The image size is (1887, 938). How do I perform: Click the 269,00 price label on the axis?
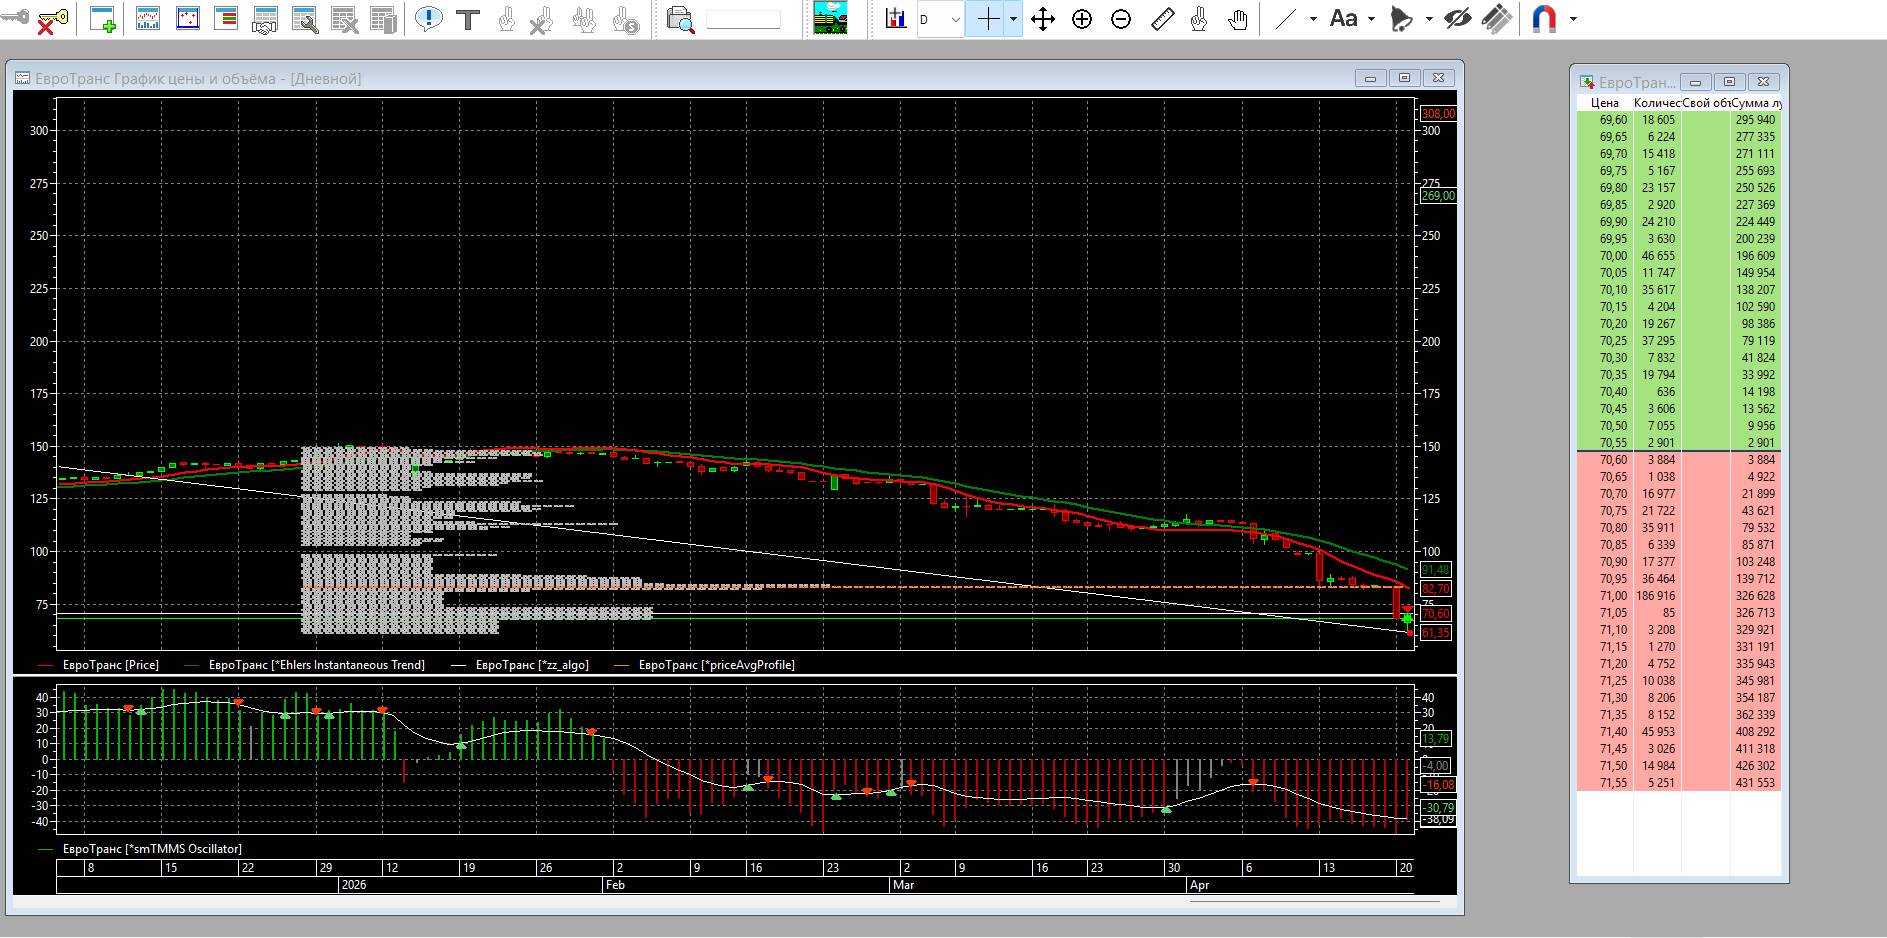tap(1438, 196)
